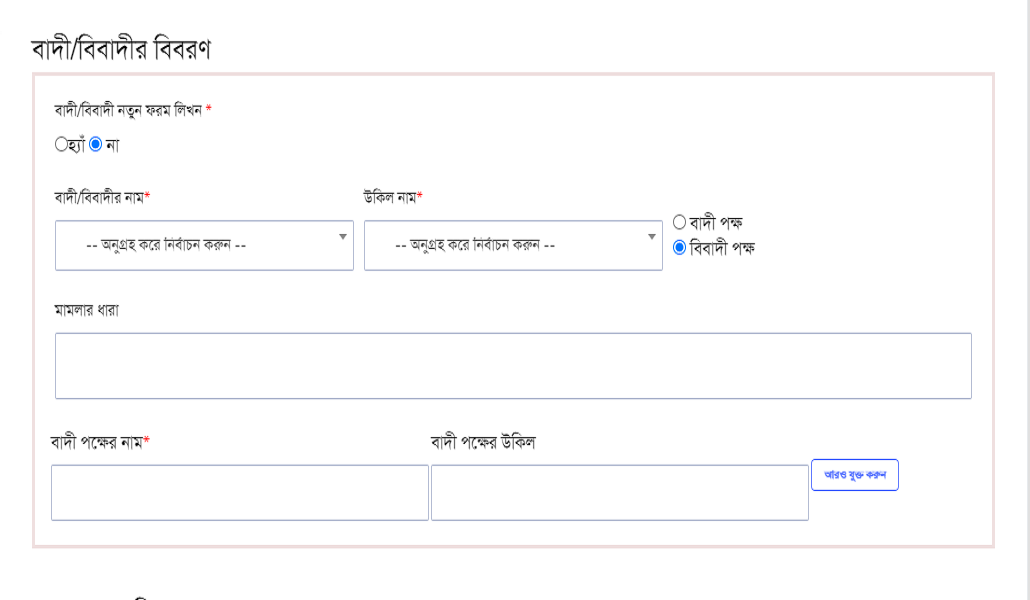The image size is (1030, 600).
Task: Click the বাদী পক্ষের উকিল input field
Action: (x=619, y=492)
